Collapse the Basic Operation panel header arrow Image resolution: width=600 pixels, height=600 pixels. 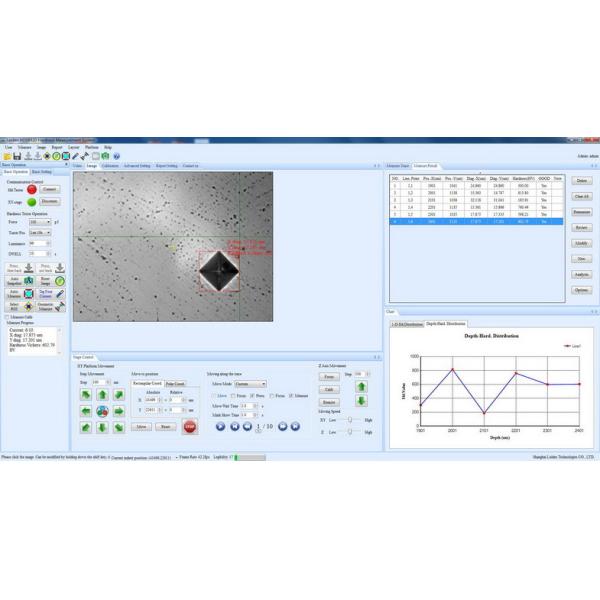(x=67, y=165)
